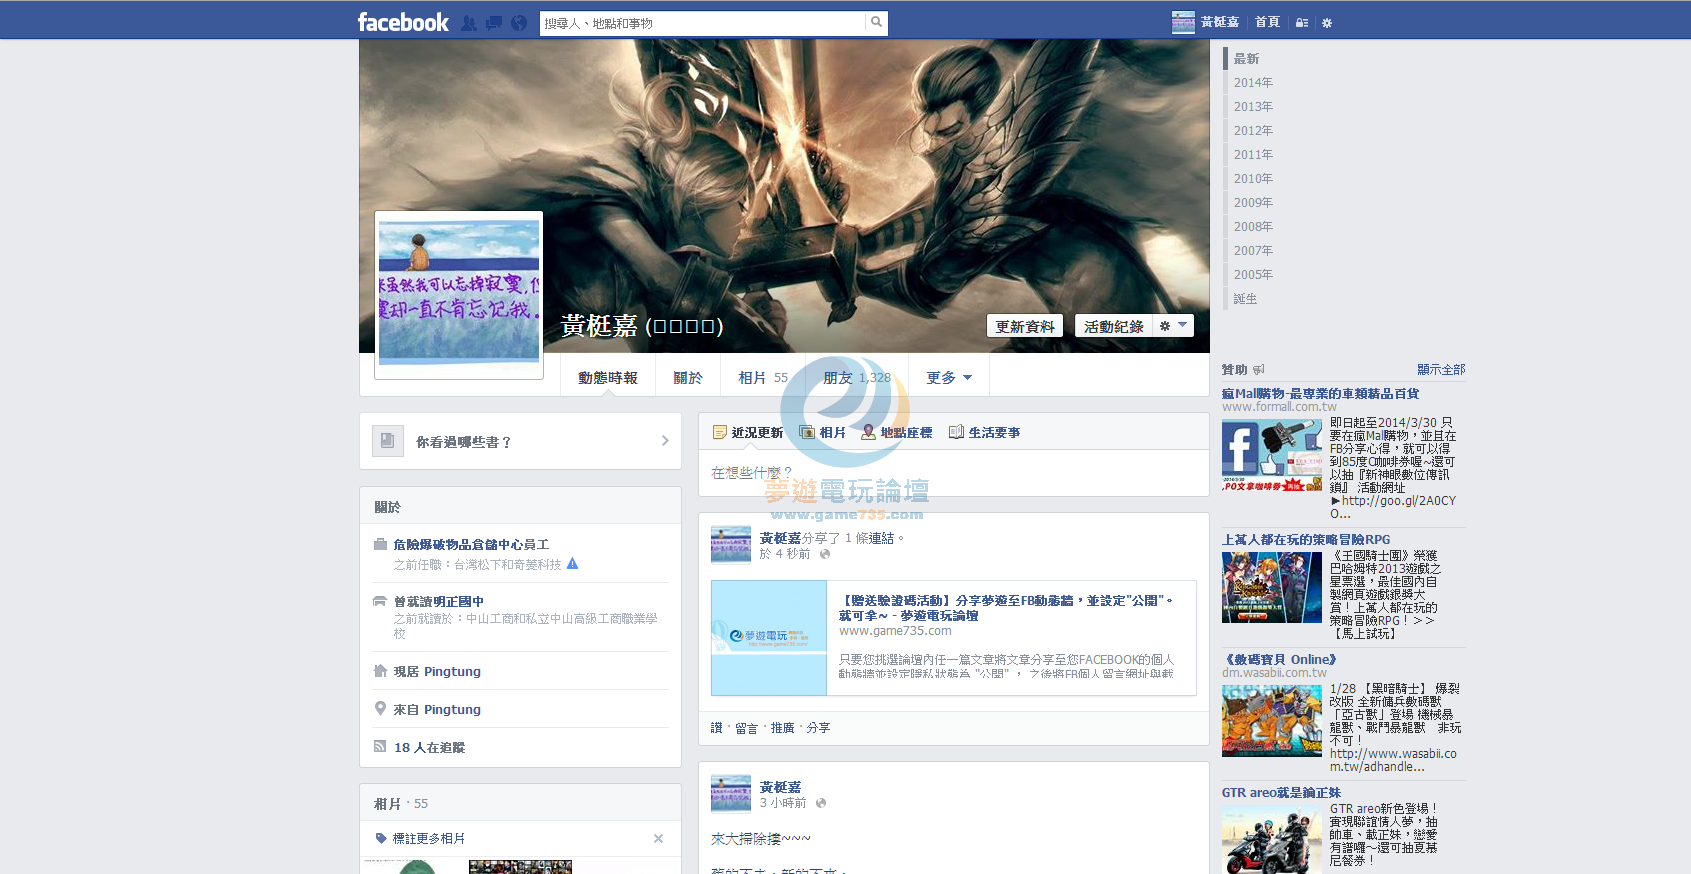Click the search input field
Screen dimensions: 1691x874
click(x=703, y=22)
